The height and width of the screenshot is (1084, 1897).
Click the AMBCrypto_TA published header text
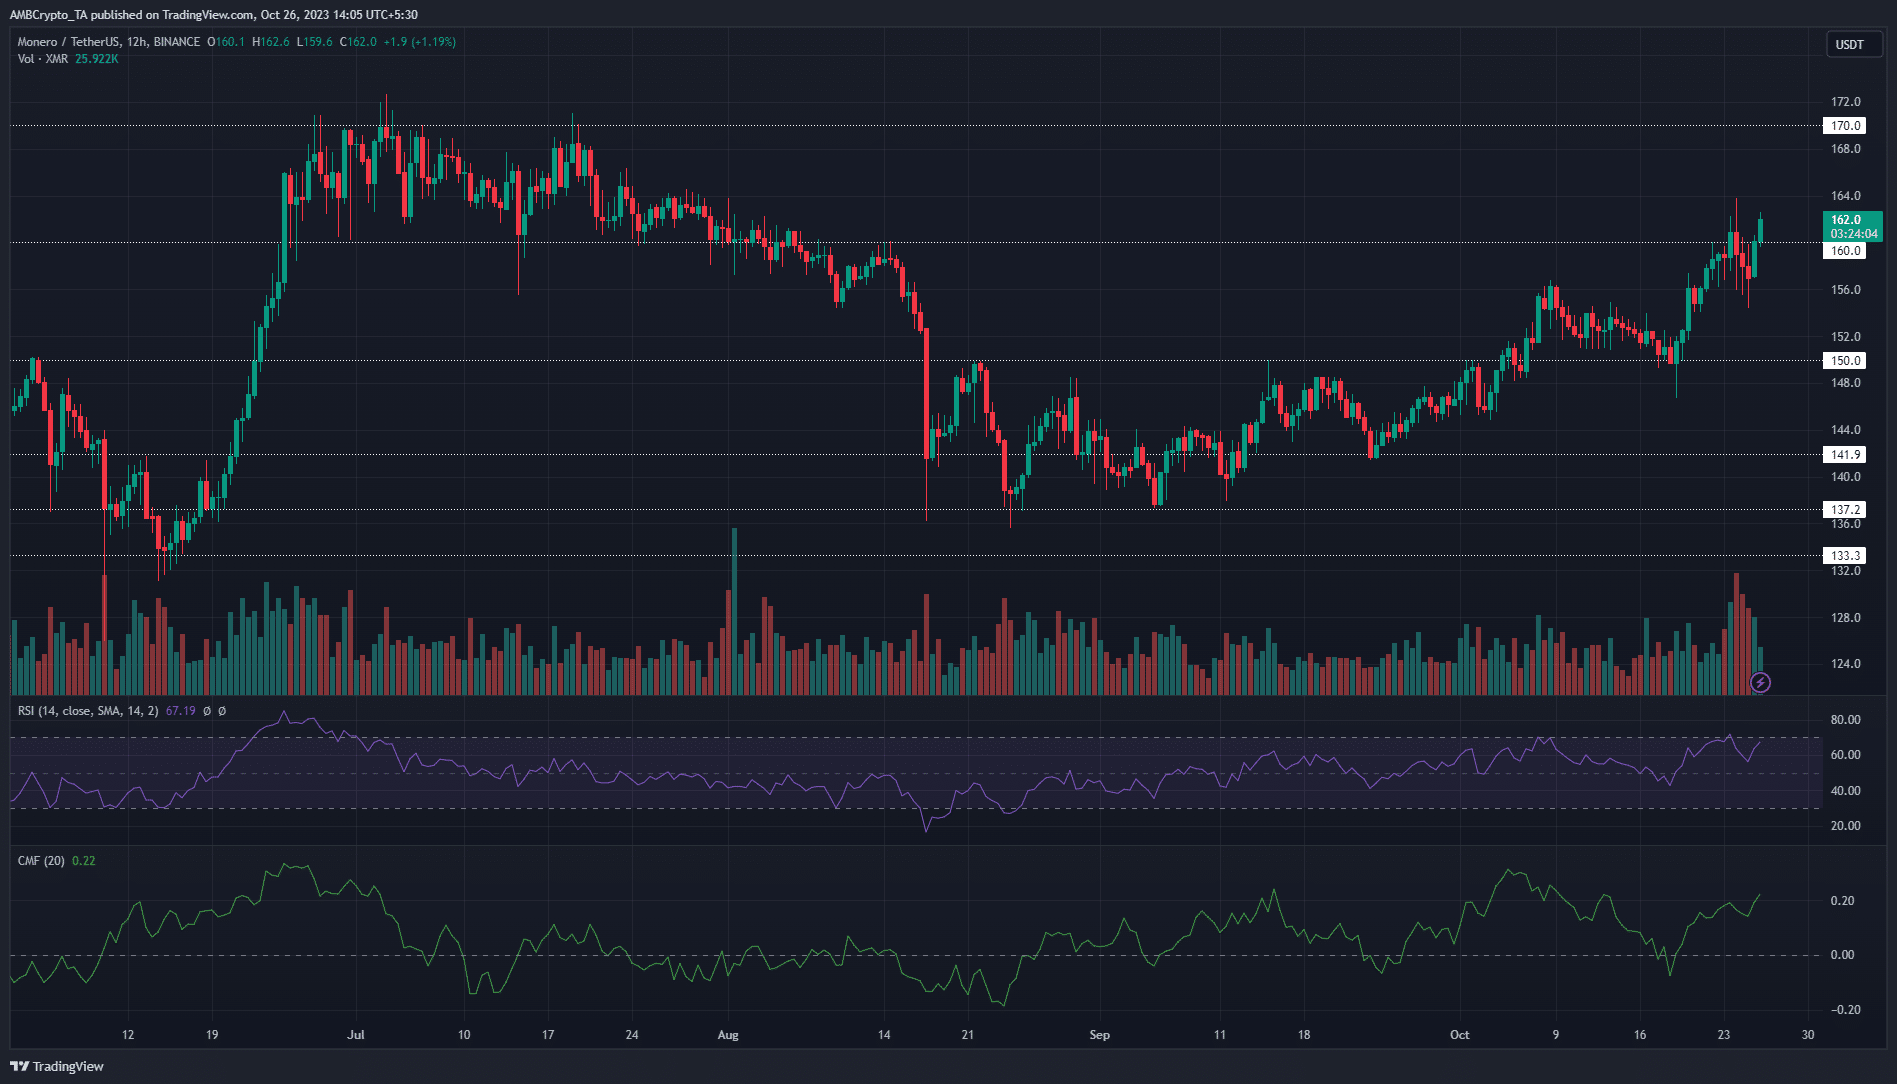[213, 15]
